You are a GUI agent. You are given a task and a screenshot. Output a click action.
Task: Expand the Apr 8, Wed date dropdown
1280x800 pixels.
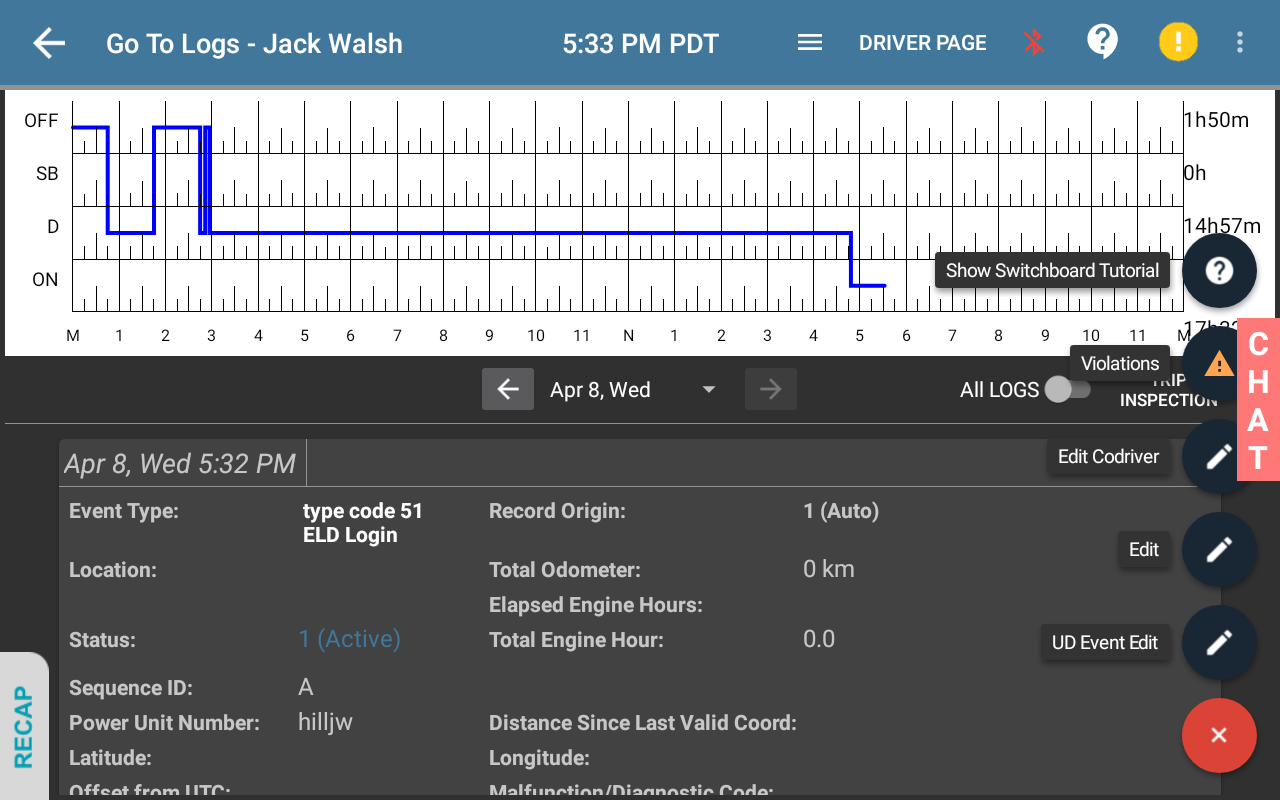click(x=708, y=390)
